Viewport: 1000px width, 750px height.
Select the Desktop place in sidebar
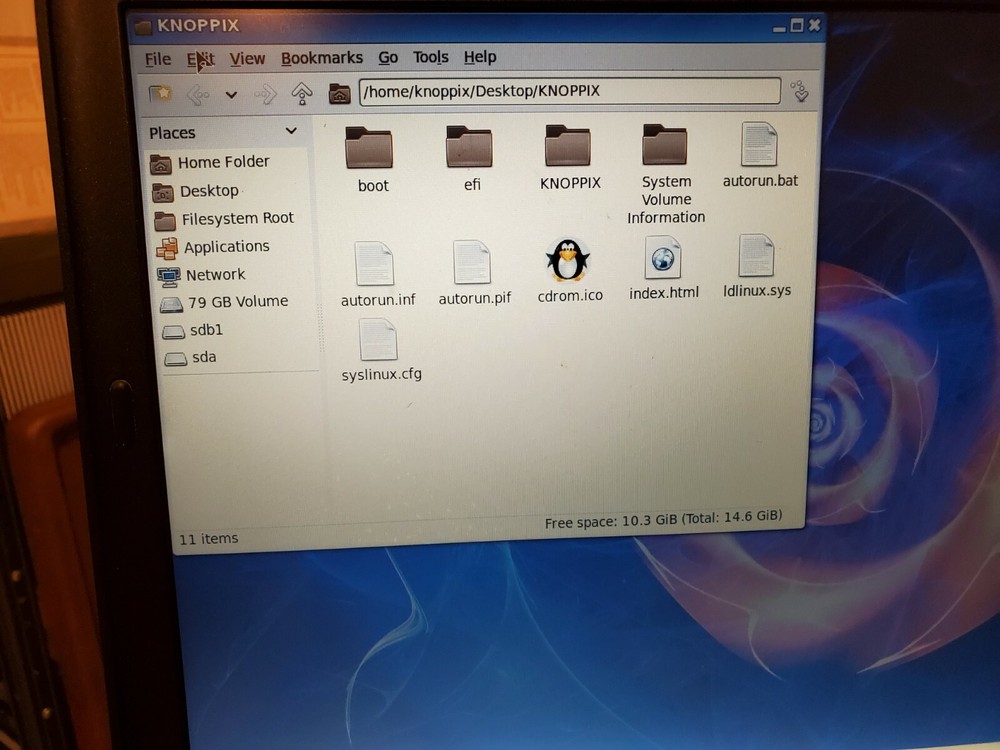[x=211, y=190]
